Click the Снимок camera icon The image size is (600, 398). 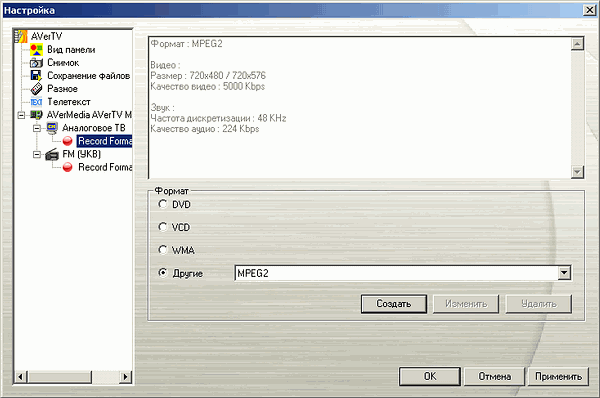pos(36,63)
